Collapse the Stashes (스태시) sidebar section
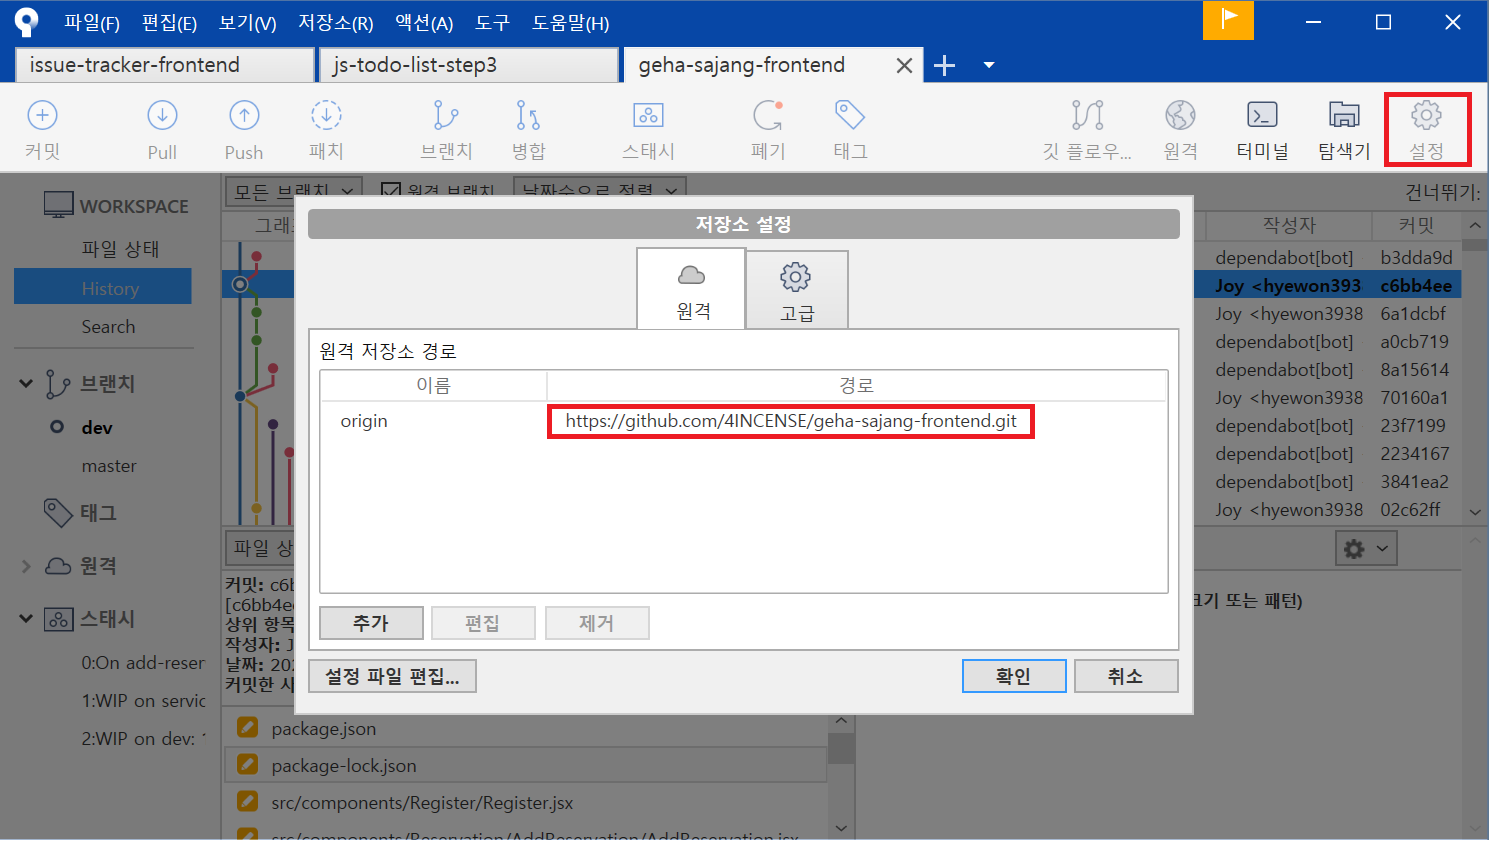This screenshot has width=1489, height=841. 26,619
